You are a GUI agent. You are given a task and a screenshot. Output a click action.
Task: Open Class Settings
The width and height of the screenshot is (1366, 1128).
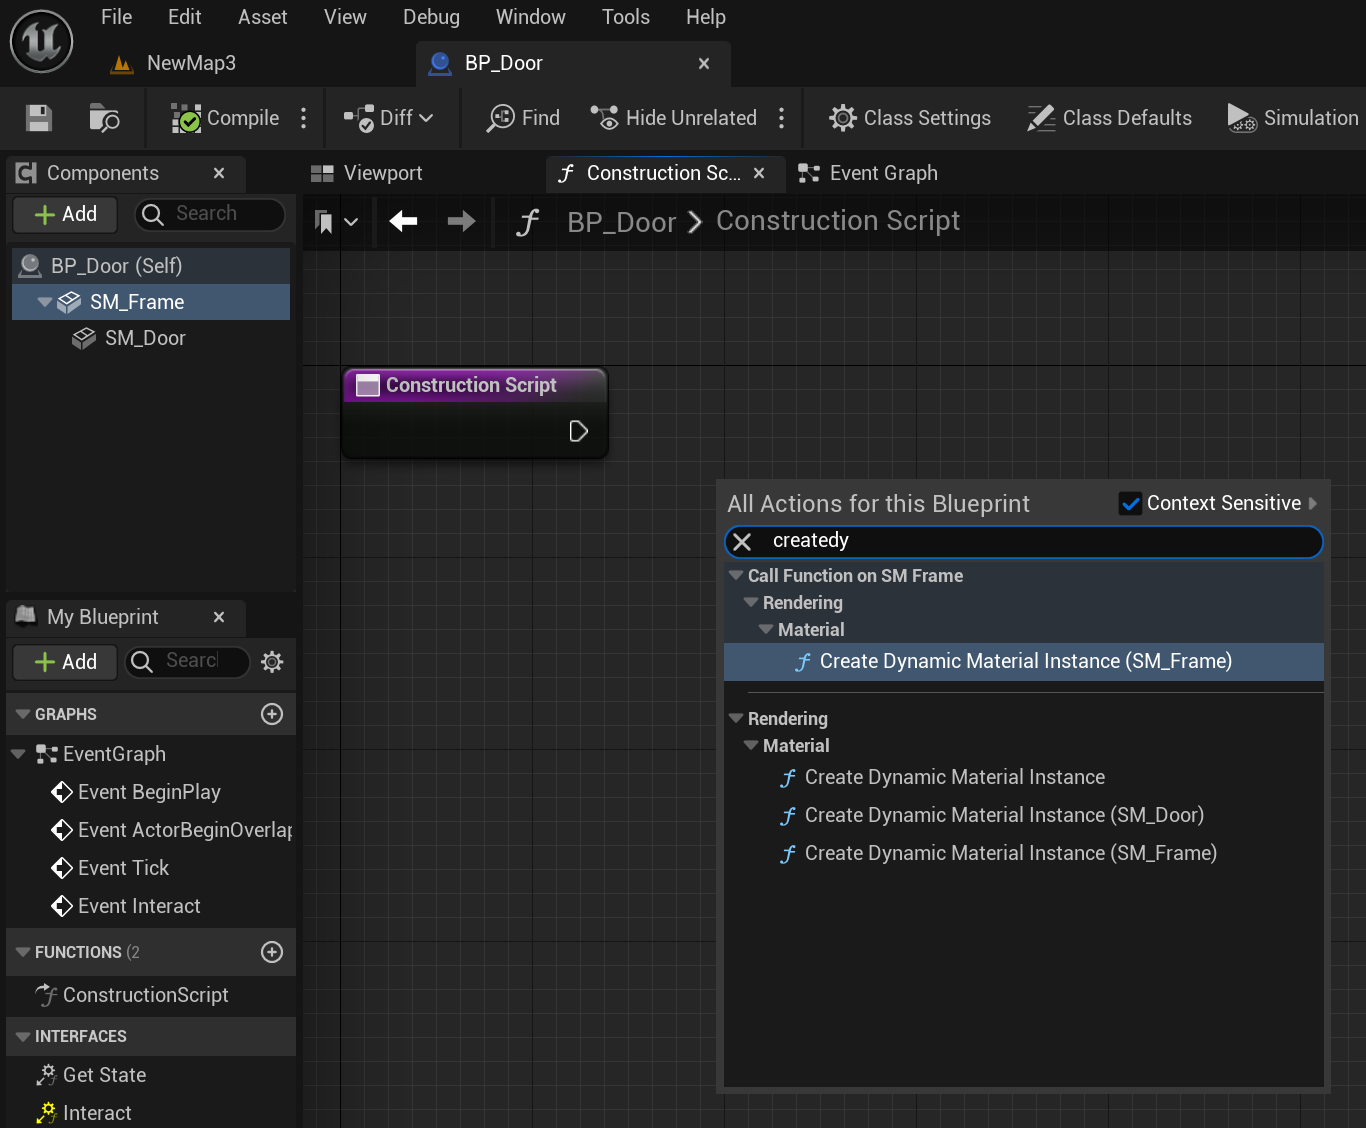tap(909, 118)
